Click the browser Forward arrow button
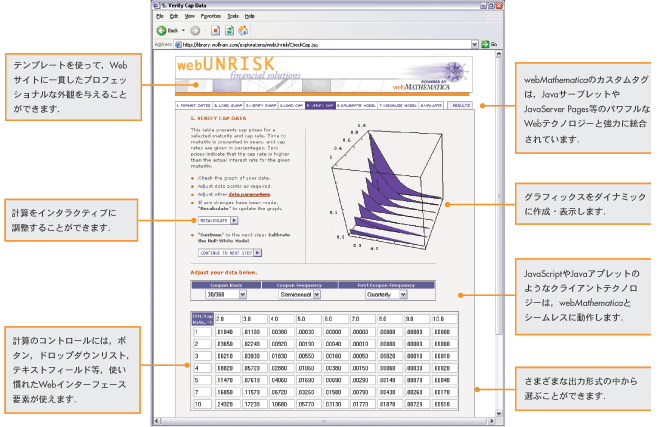This screenshot has width=670, height=427. click(196, 30)
